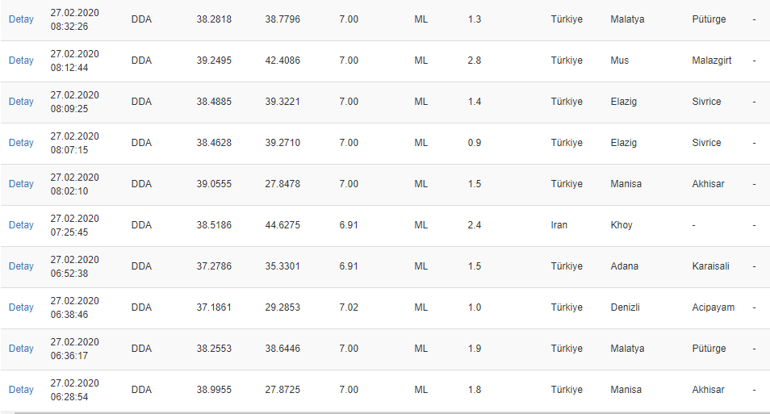Open Detay link for 07:25:45 Iran Khoy event
The image size is (770, 414).
(21, 225)
